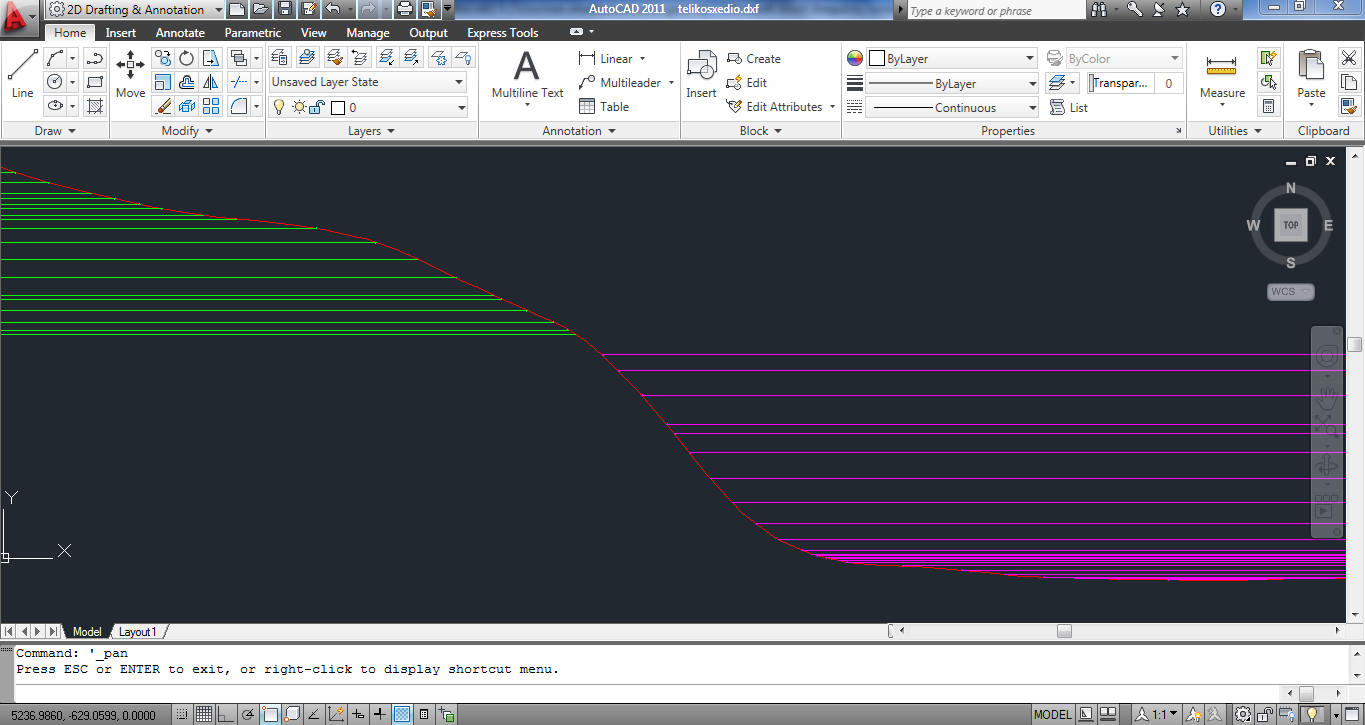This screenshot has width=1365, height=725.
Task: Select the Line drawing tool
Action: (22, 74)
